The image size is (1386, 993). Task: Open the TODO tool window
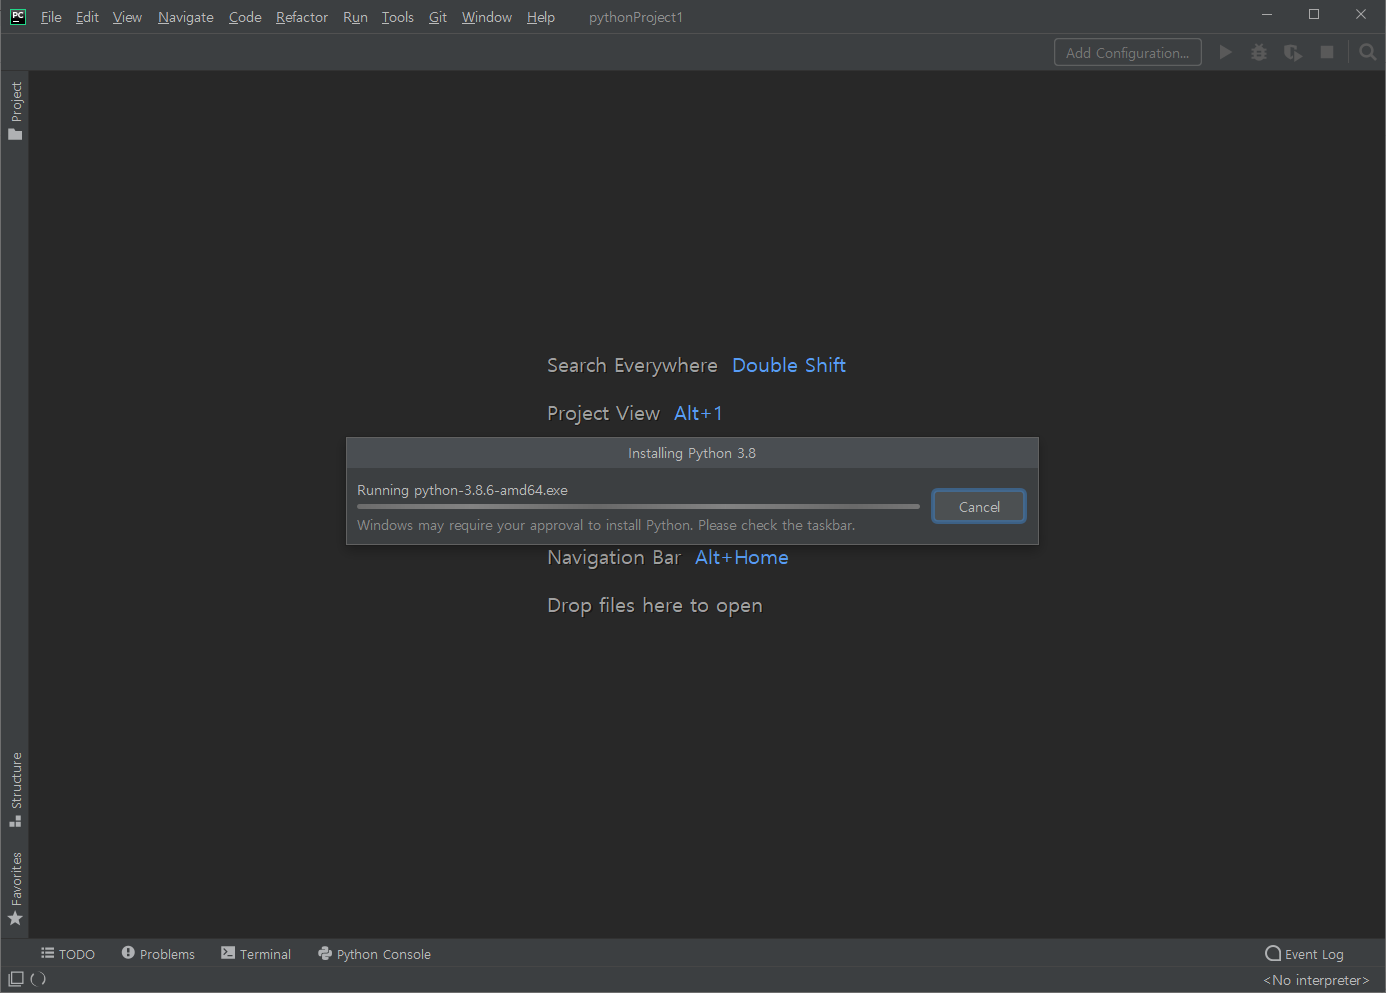(68, 954)
